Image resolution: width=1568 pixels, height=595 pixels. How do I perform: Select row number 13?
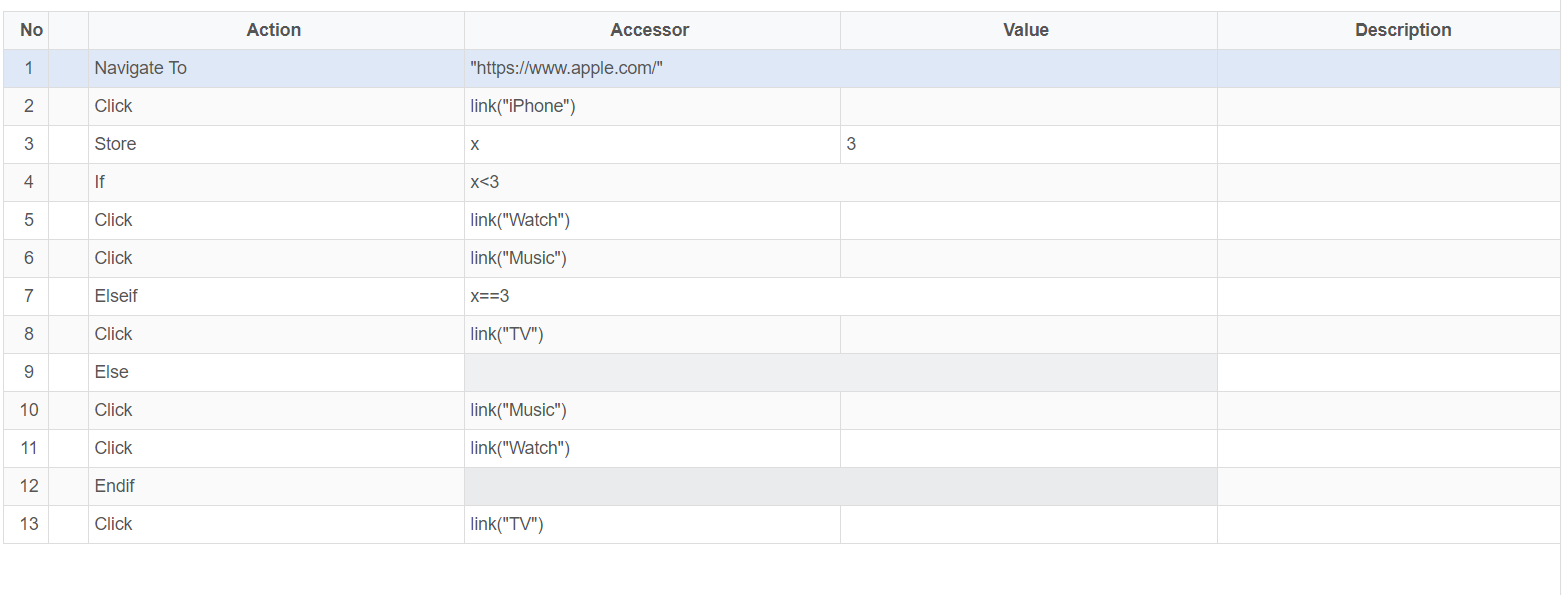pos(27,524)
